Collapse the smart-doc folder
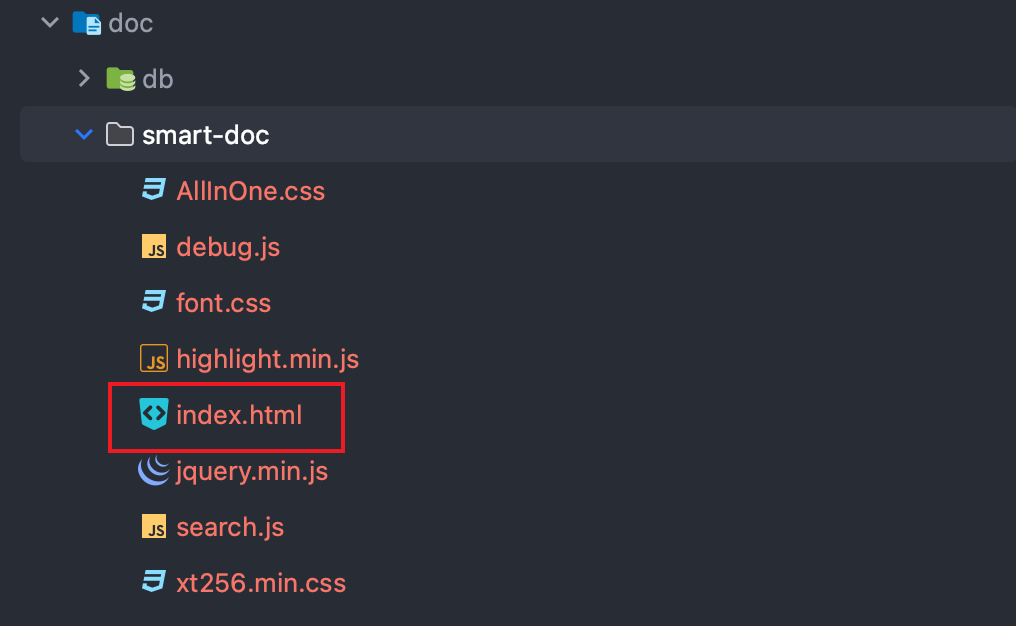 point(83,134)
